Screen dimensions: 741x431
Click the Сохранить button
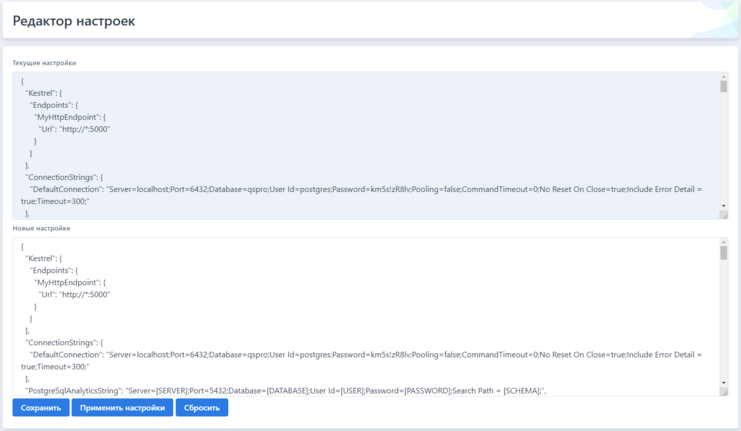click(41, 408)
